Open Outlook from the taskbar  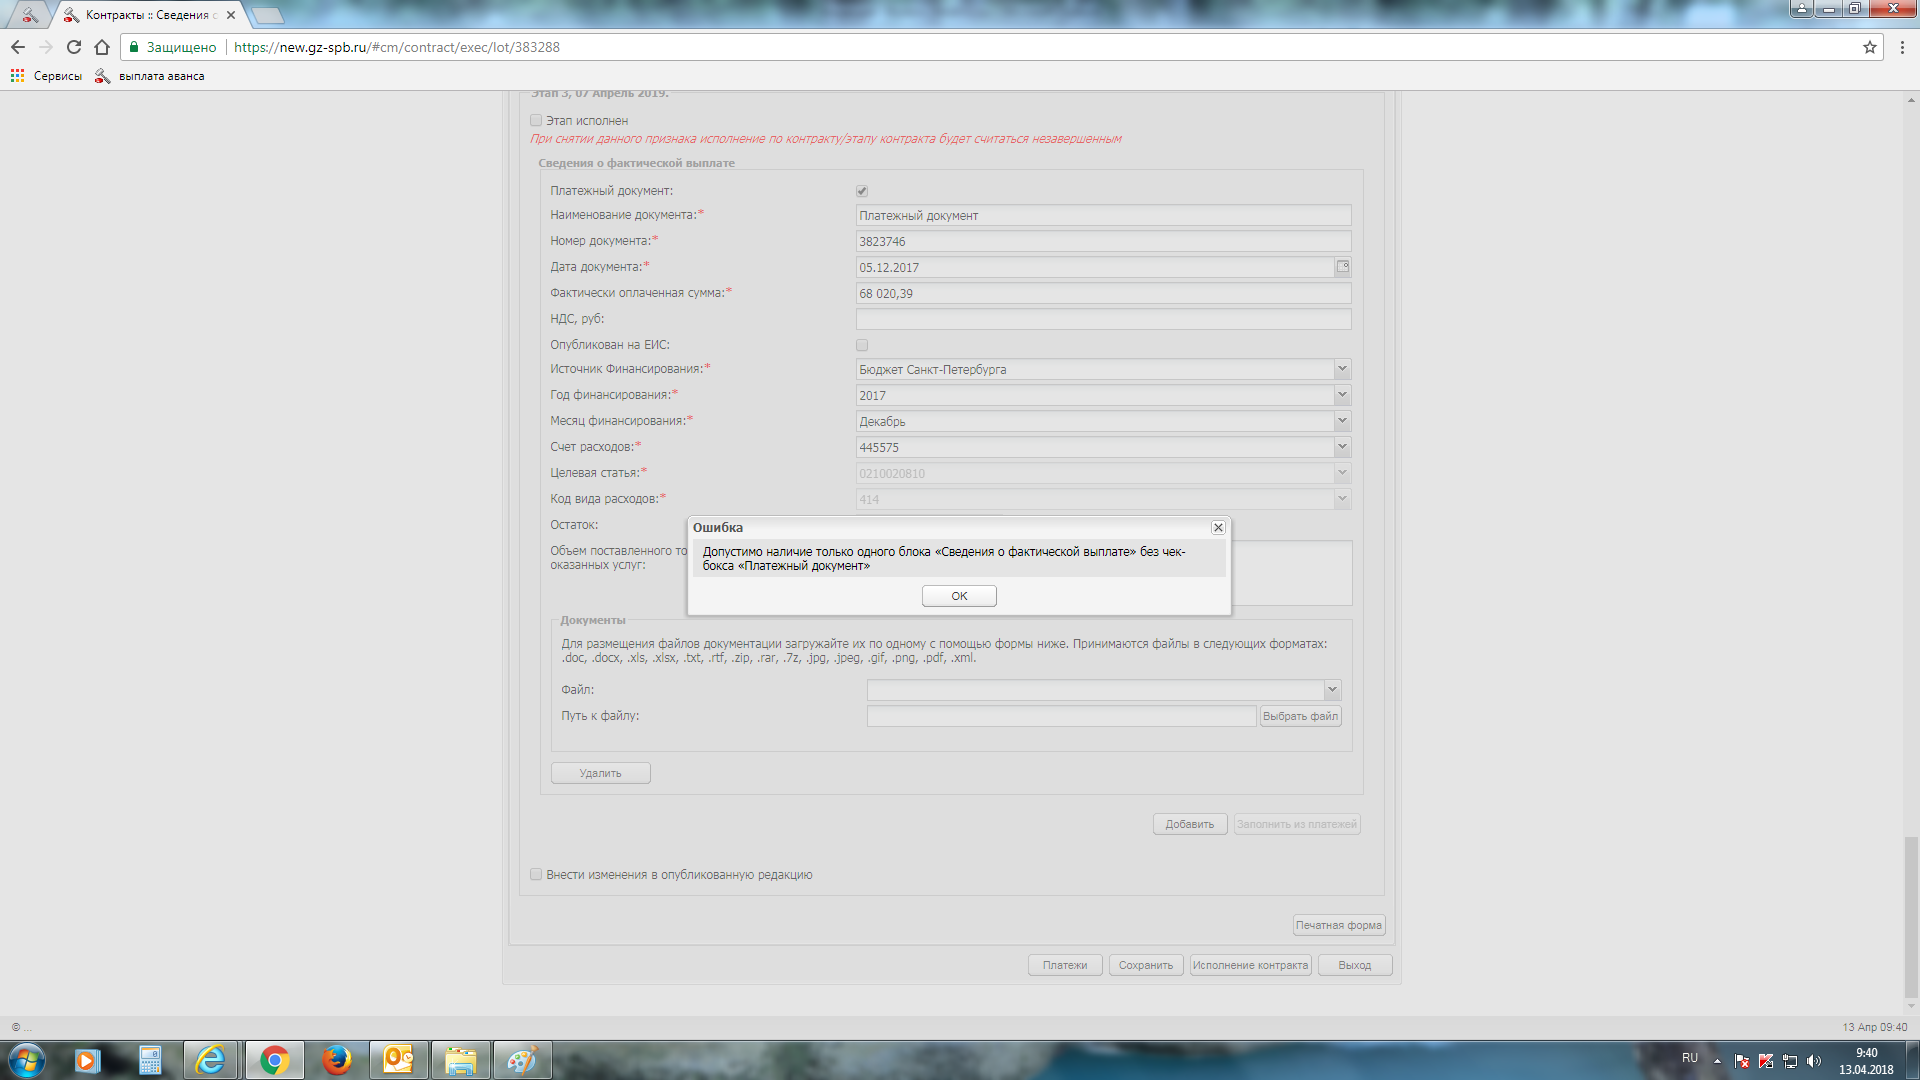398,1060
